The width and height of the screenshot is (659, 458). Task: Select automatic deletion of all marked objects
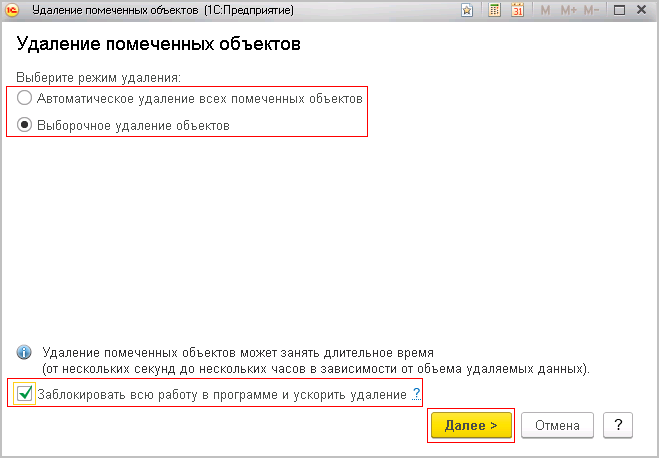(x=24, y=98)
